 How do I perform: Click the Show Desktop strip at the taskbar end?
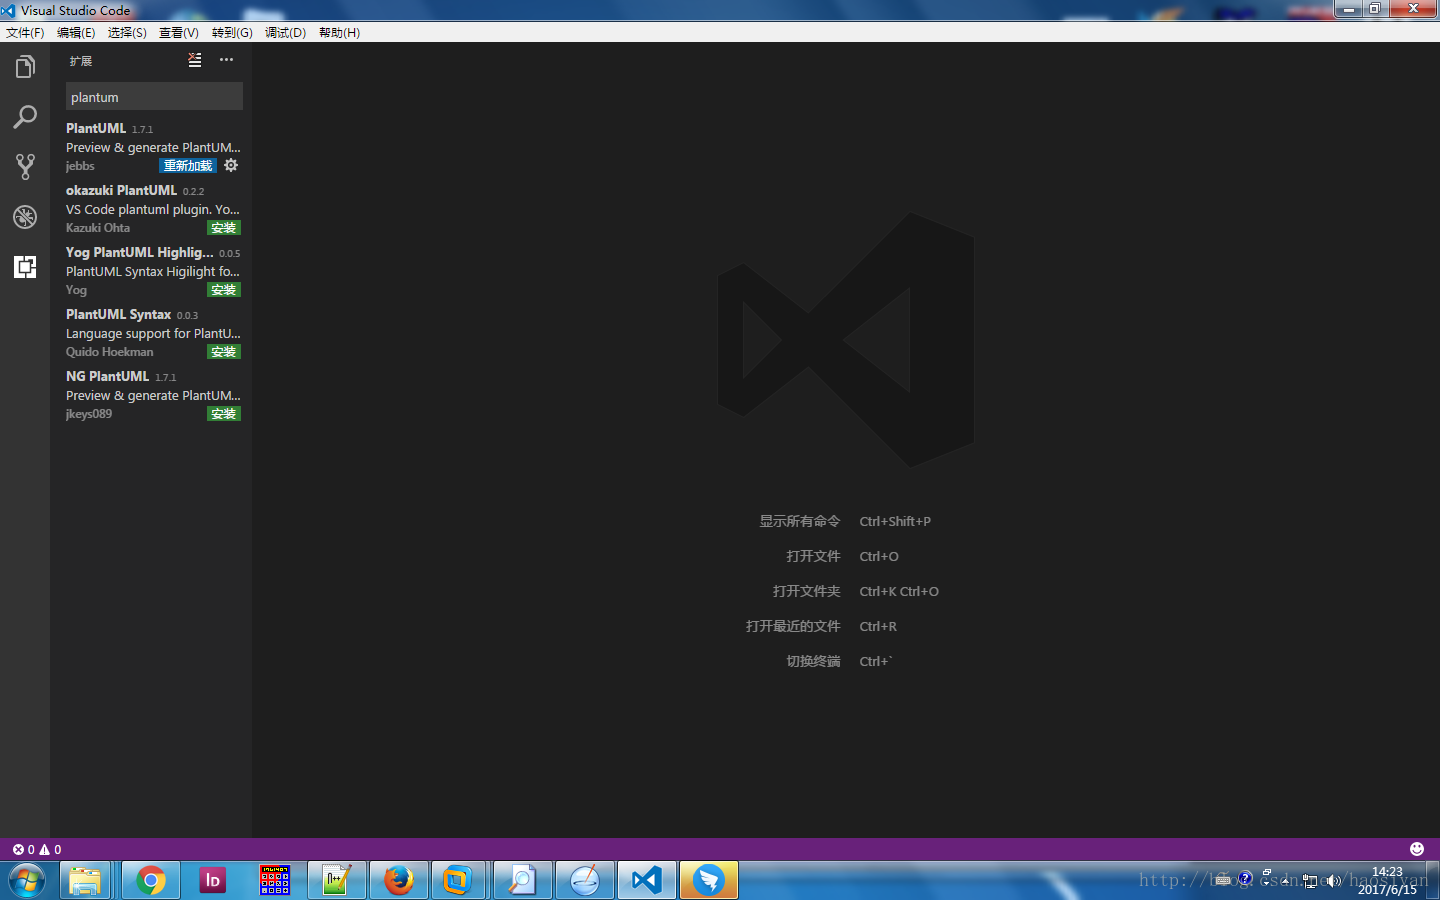point(1432,881)
